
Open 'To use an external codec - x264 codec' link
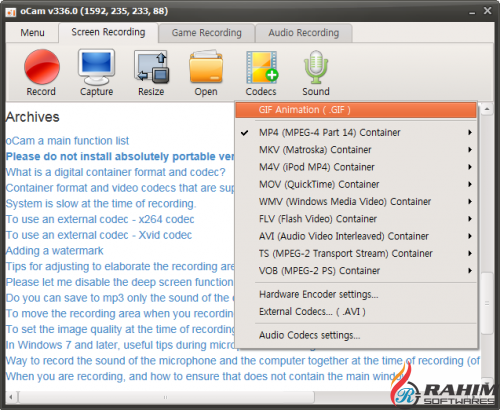[x=100, y=219]
